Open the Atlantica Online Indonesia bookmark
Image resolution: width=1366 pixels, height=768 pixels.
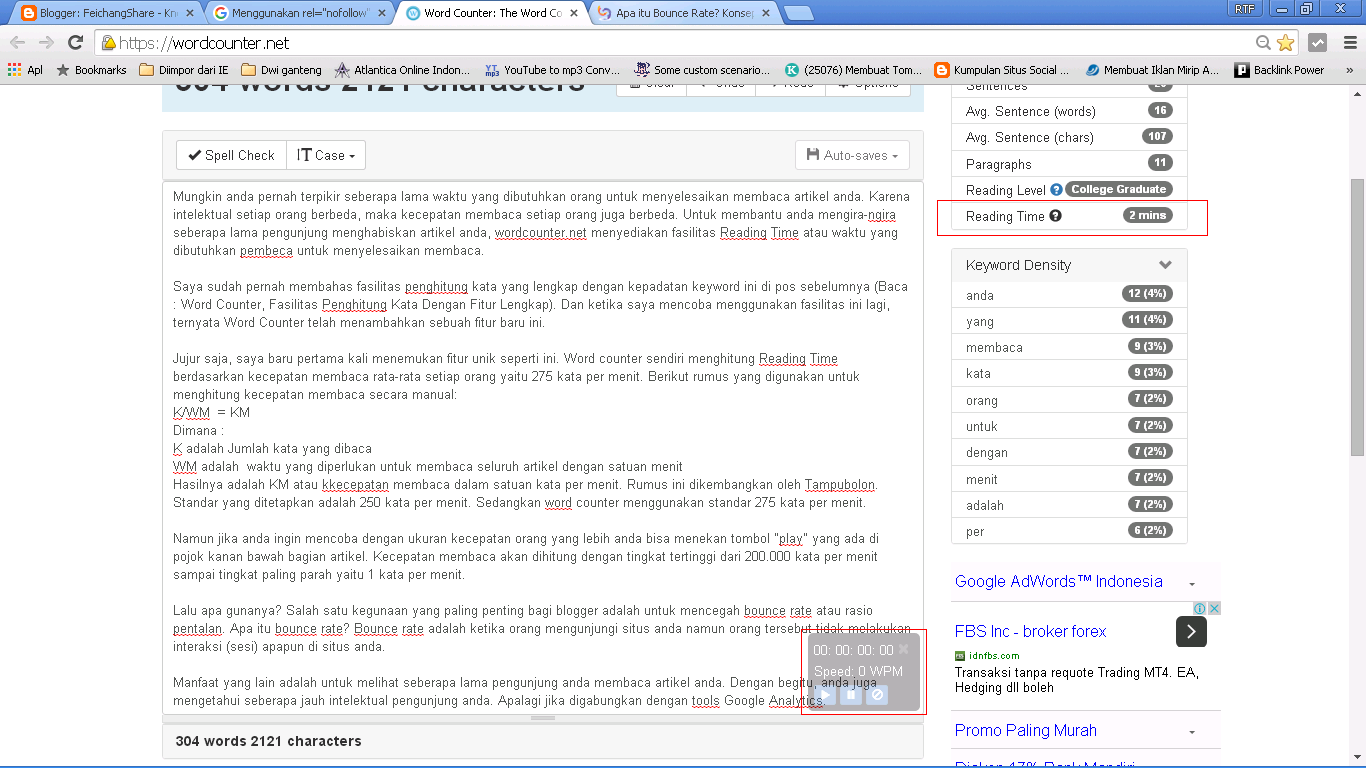pyautogui.click(x=402, y=70)
